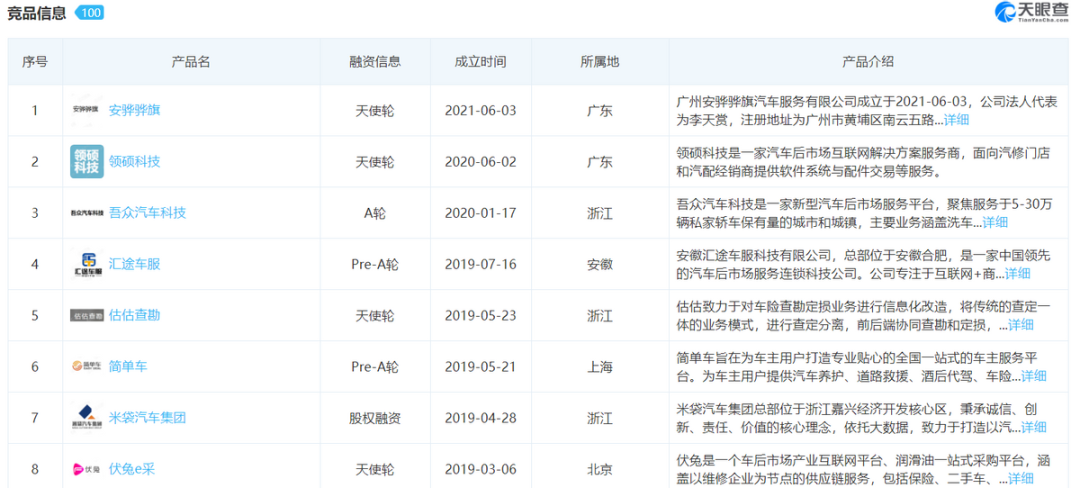This screenshot has height=488, width=1080.
Task: Click 详细 in the 米袋汽车集团 introduction
Action: point(1034,427)
